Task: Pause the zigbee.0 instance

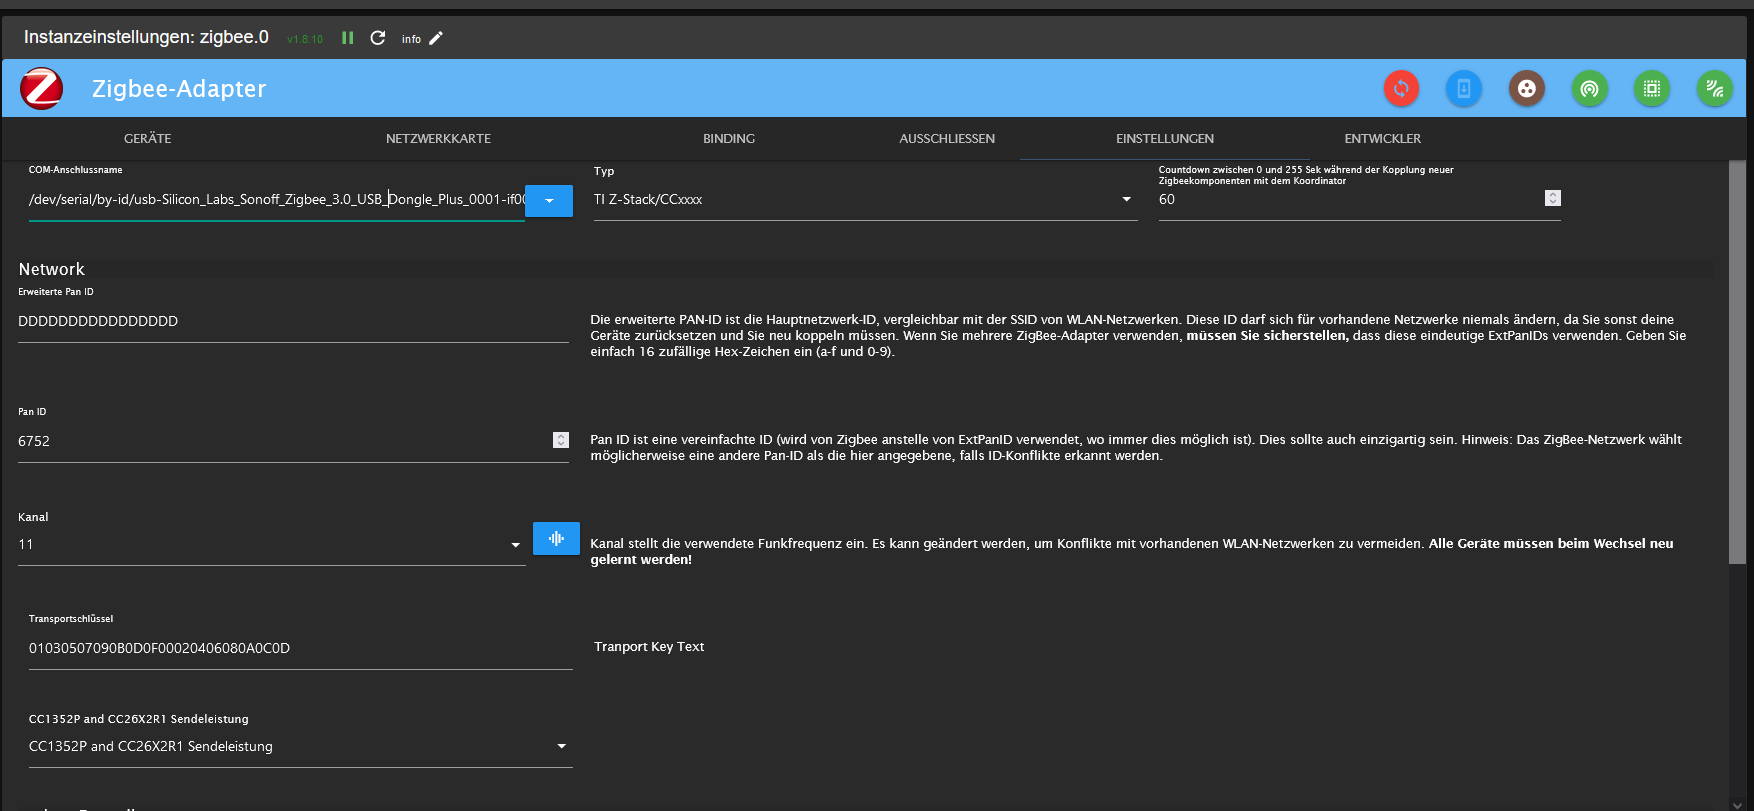Action: coord(348,38)
